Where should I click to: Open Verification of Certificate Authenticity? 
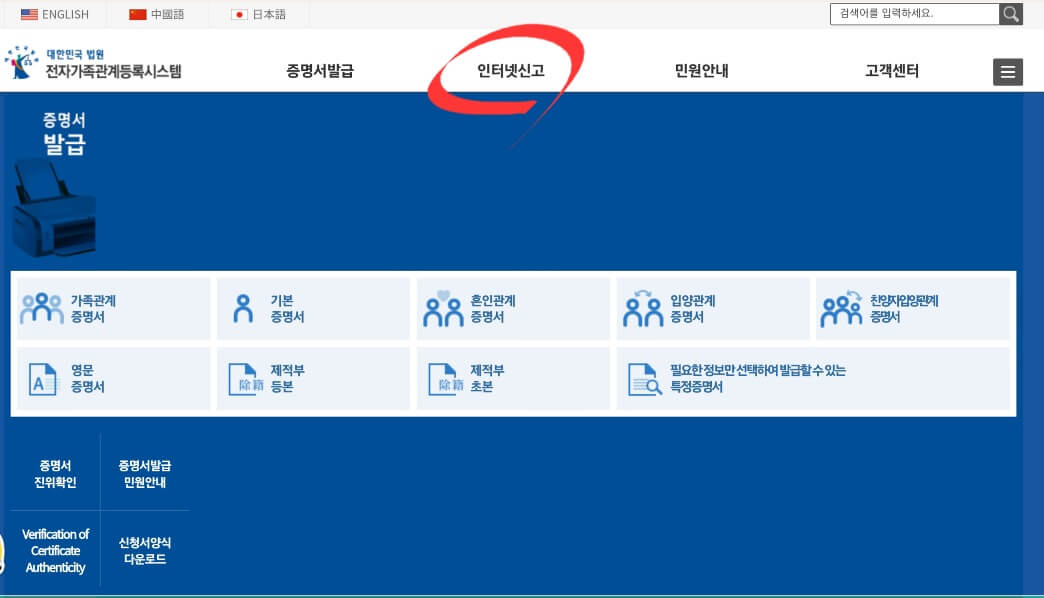tap(54, 549)
